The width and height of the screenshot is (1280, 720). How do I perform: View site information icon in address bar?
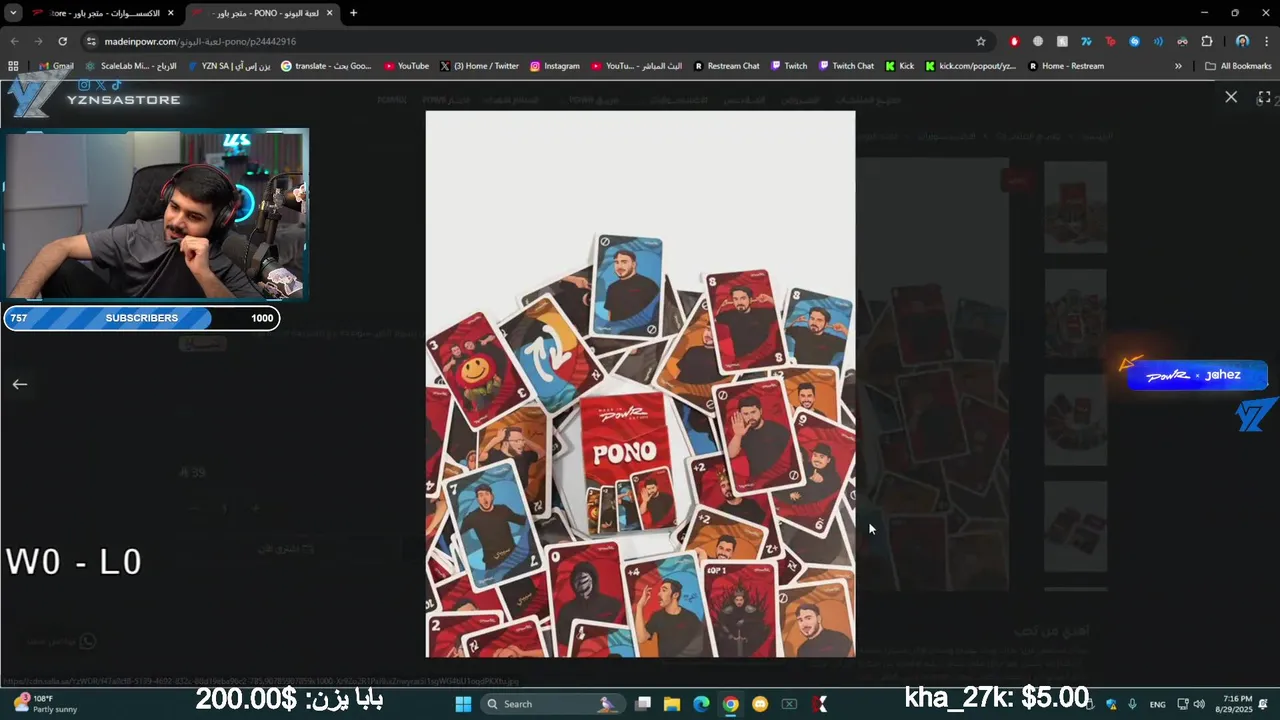(x=91, y=41)
